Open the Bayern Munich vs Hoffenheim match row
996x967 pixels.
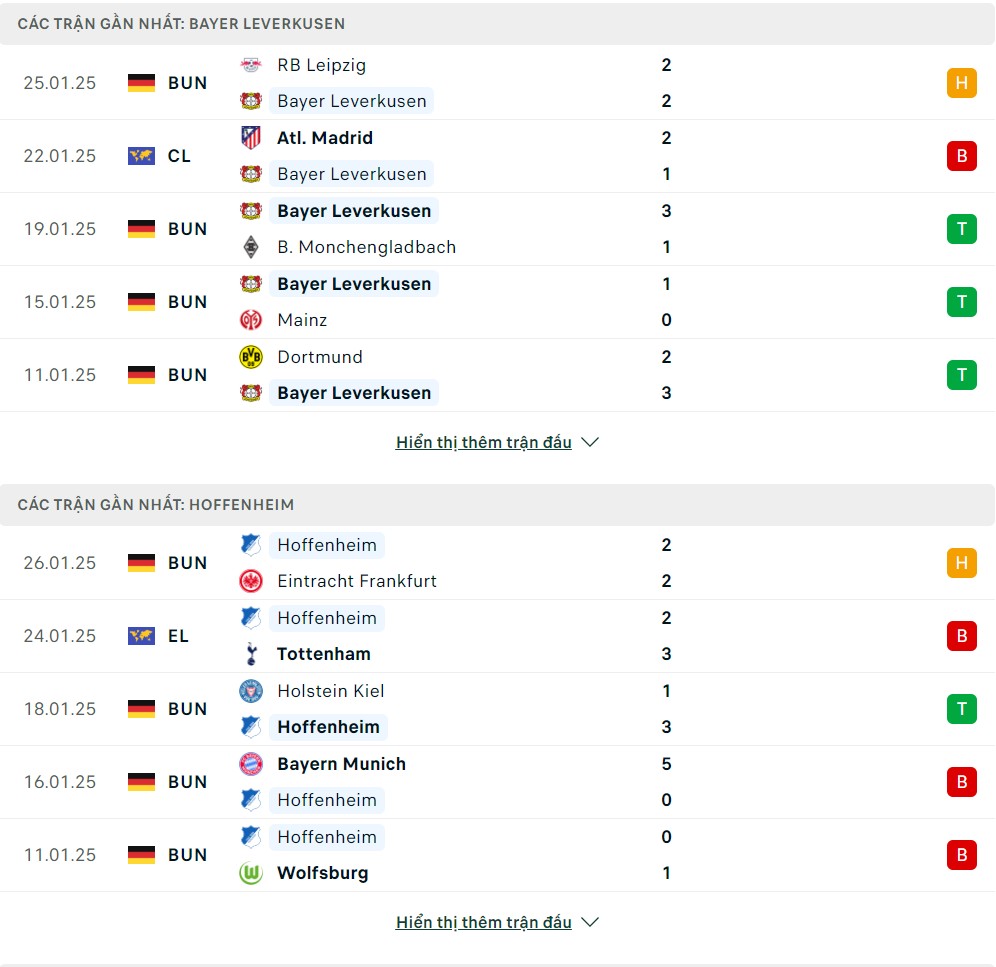497,782
